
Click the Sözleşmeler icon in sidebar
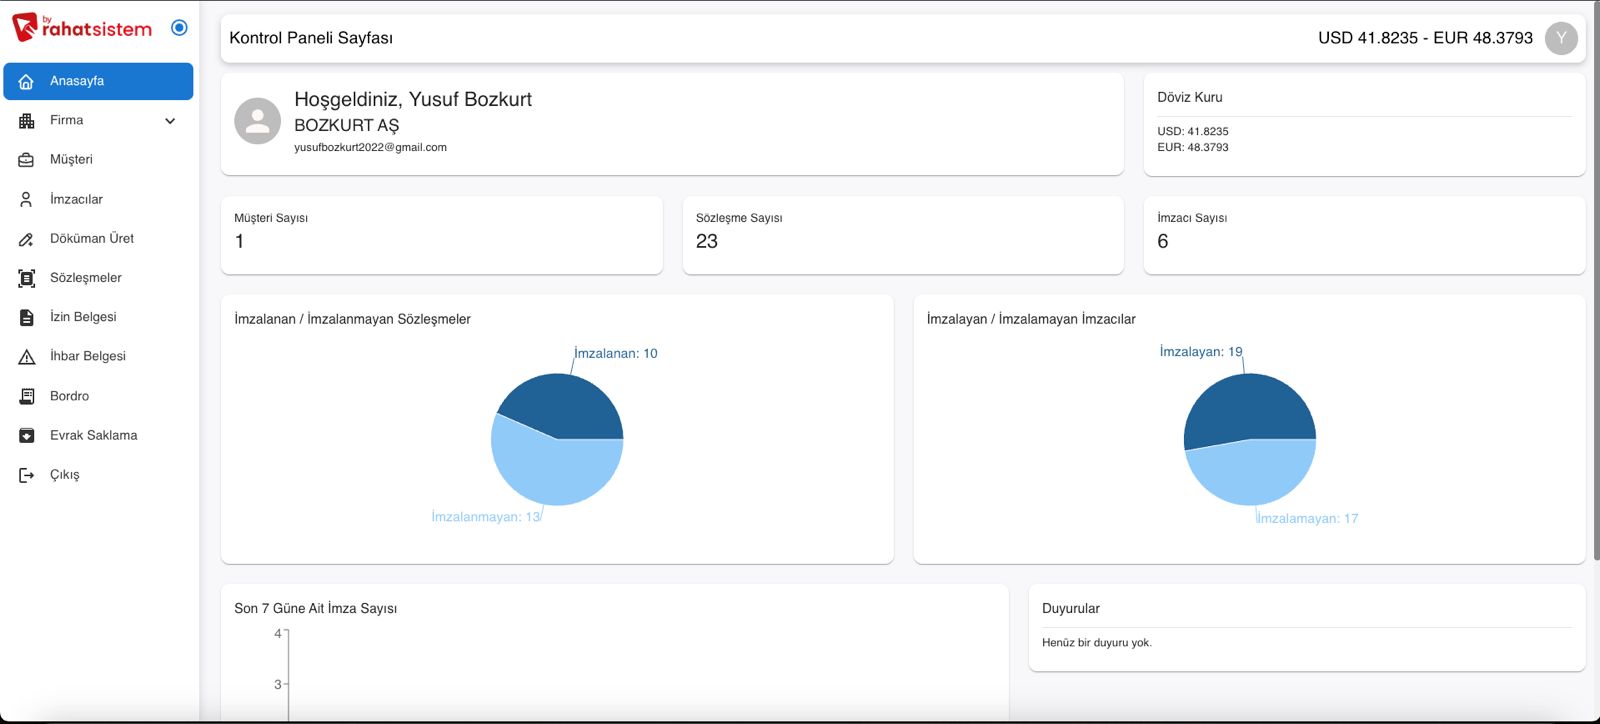(27, 278)
